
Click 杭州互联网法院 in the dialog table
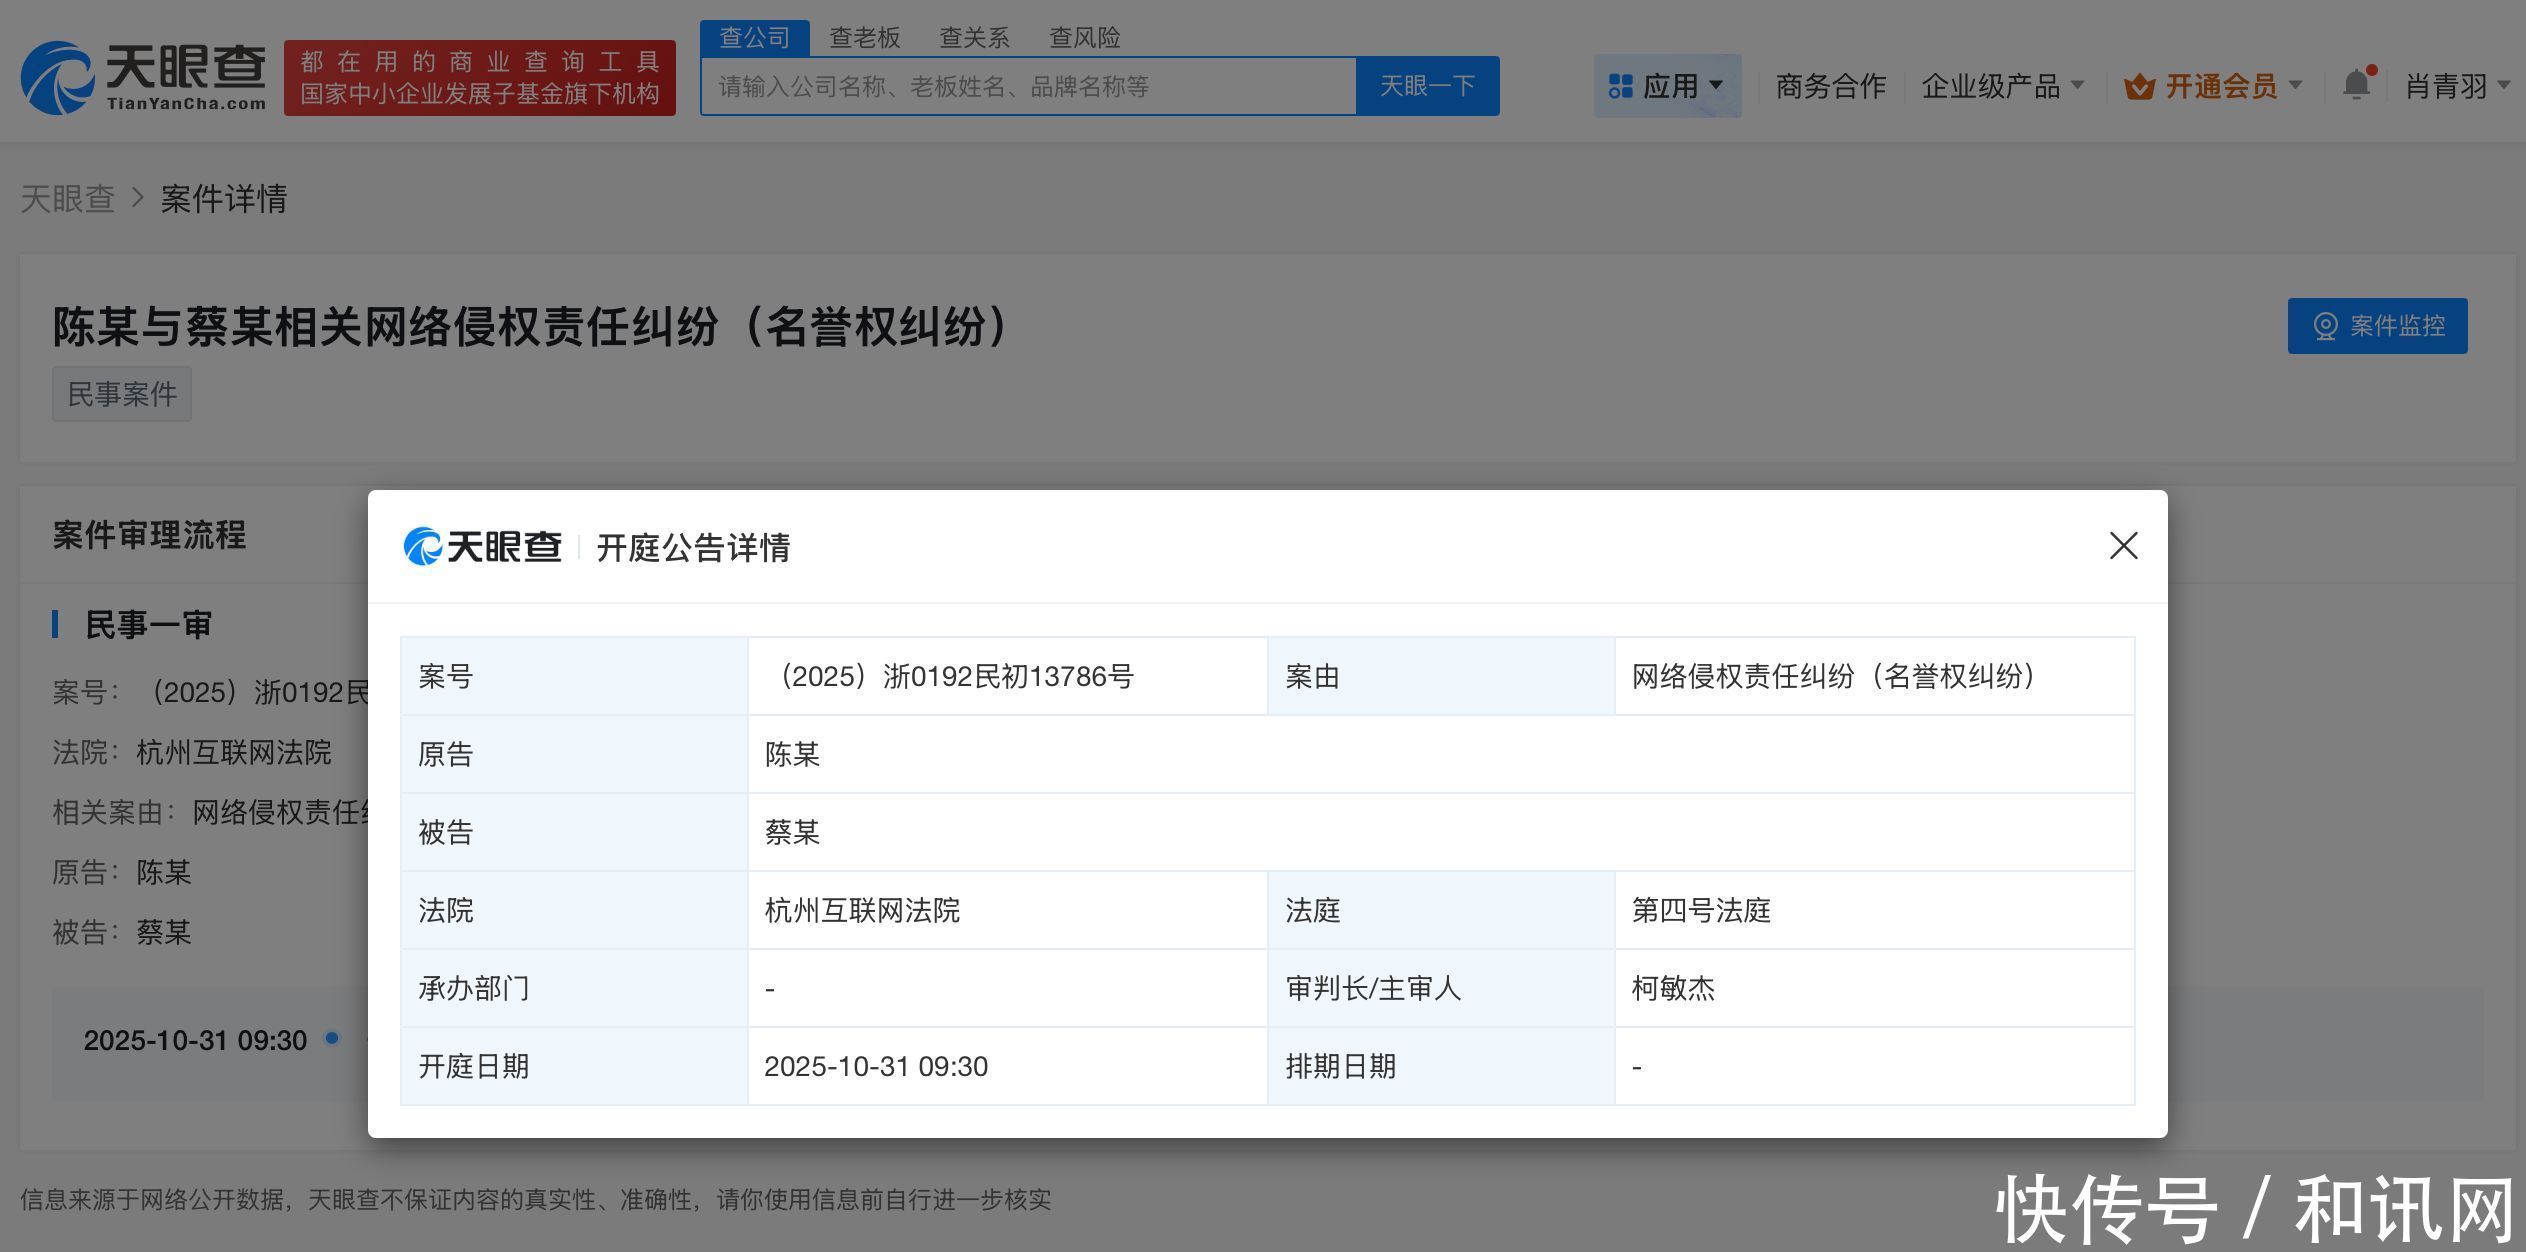point(862,910)
